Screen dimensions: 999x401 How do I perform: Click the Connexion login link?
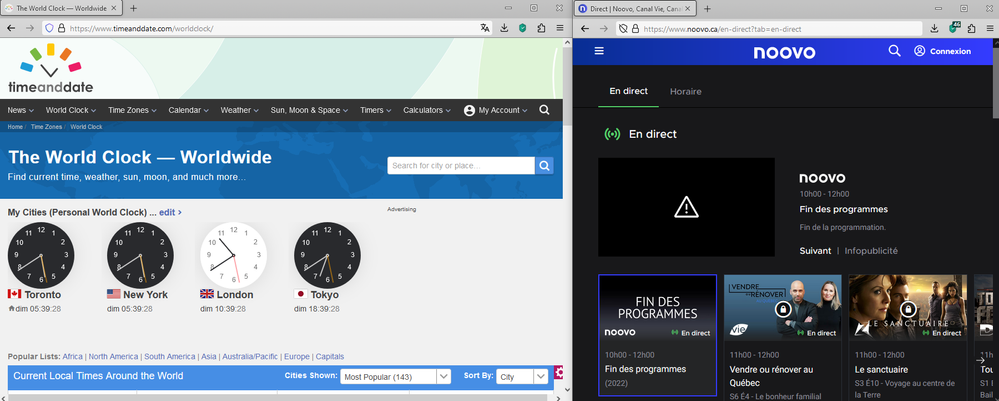pyautogui.click(x=951, y=51)
